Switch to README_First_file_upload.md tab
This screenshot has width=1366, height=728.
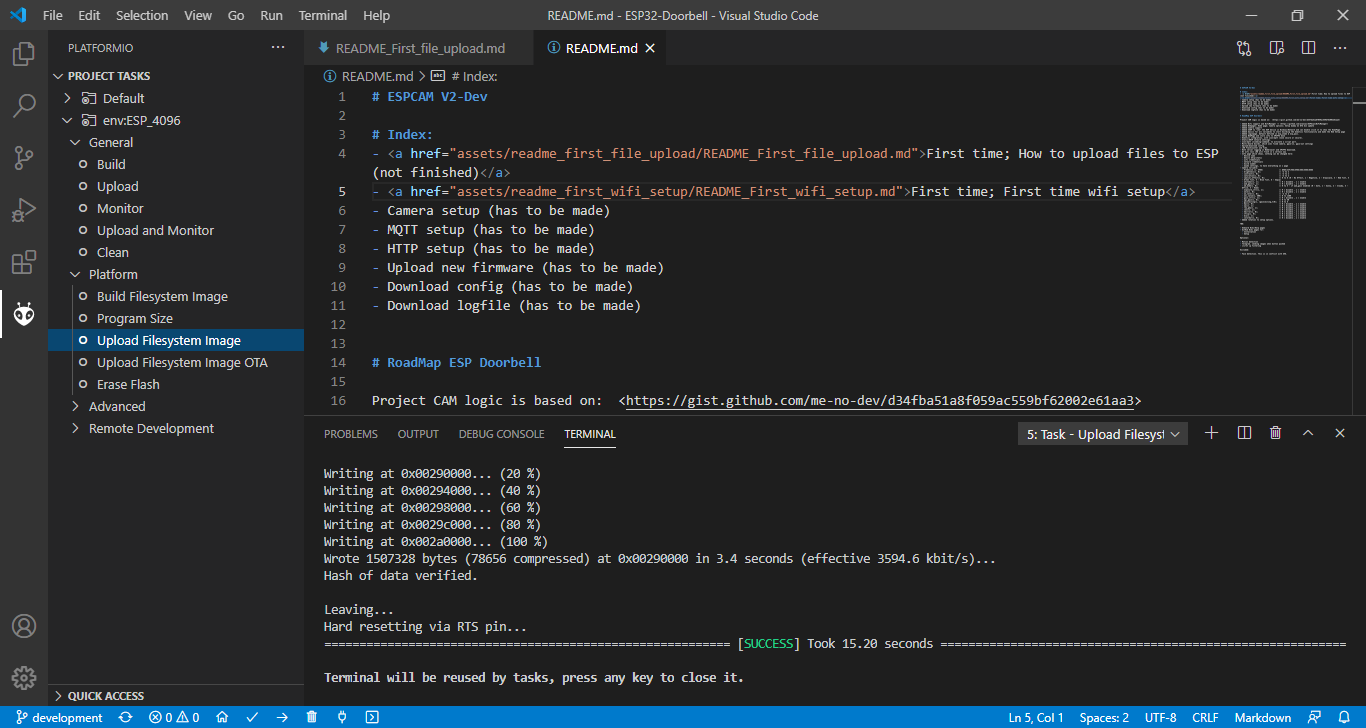click(419, 48)
